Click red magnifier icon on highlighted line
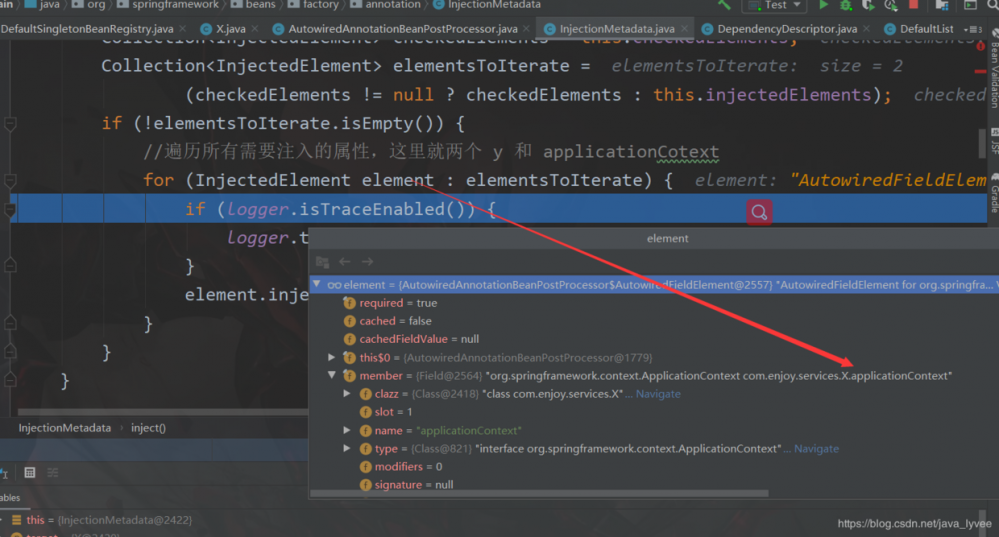 pyautogui.click(x=759, y=212)
